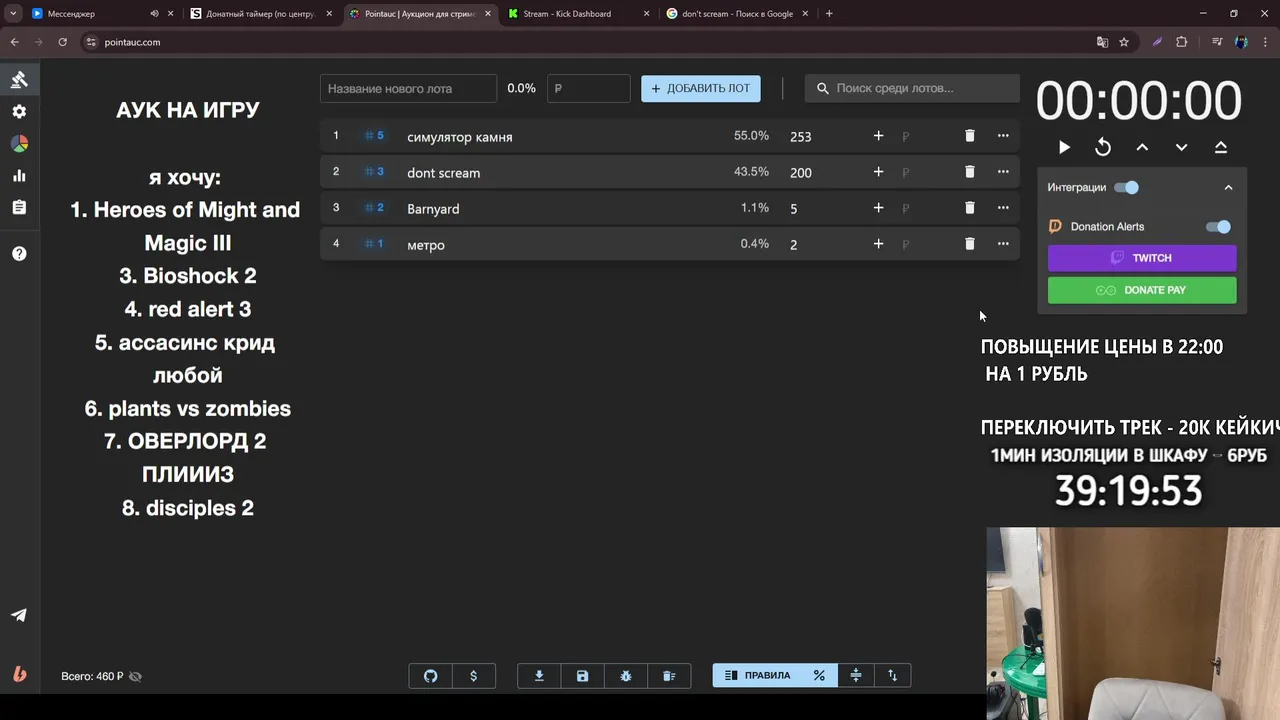
Task: Delete the Barnyard lot
Action: (969, 208)
